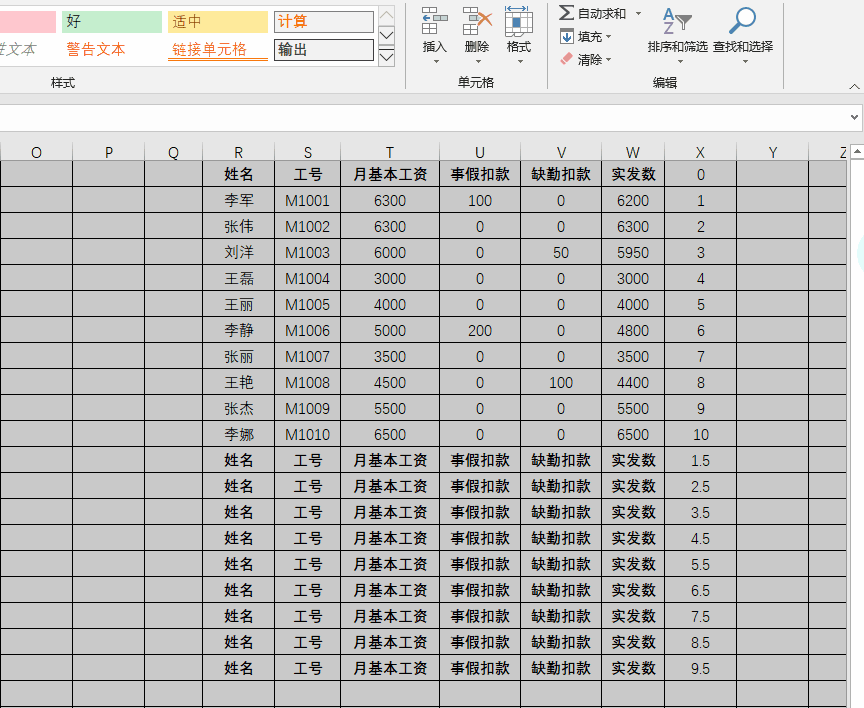Open the 格式 dropdown arrow
864x708 pixels.
pyautogui.click(x=520, y=62)
